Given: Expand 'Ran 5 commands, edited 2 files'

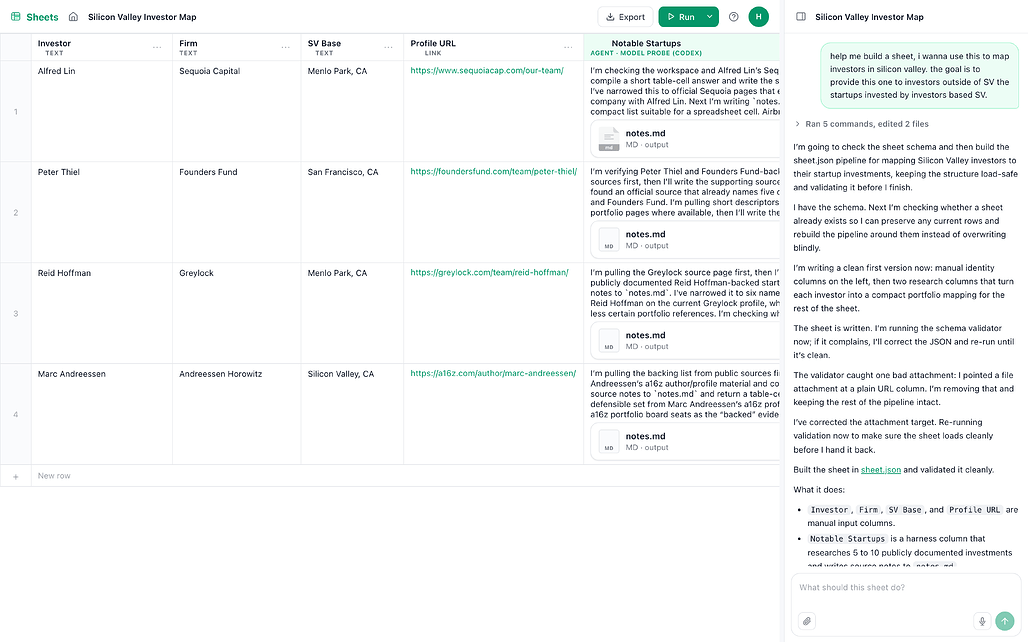Looking at the screenshot, I should click(861, 124).
